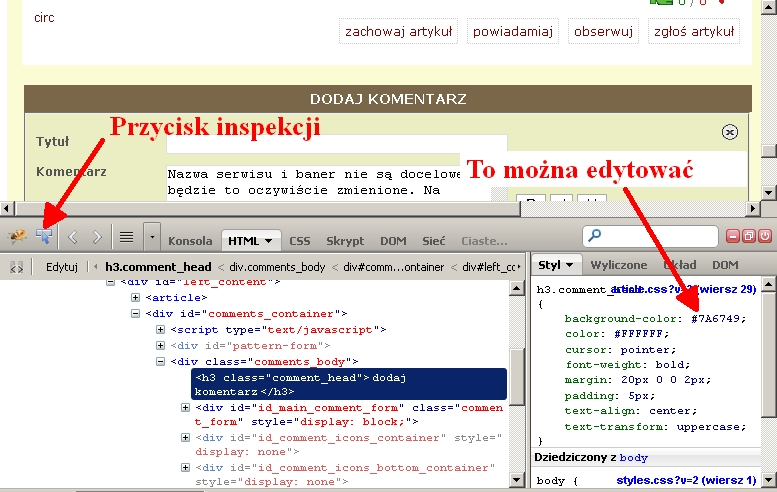Image resolution: width=777 pixels, height=492 pixels.
Task: Switch to Sieć tab
Action: [x=434, y=241]
